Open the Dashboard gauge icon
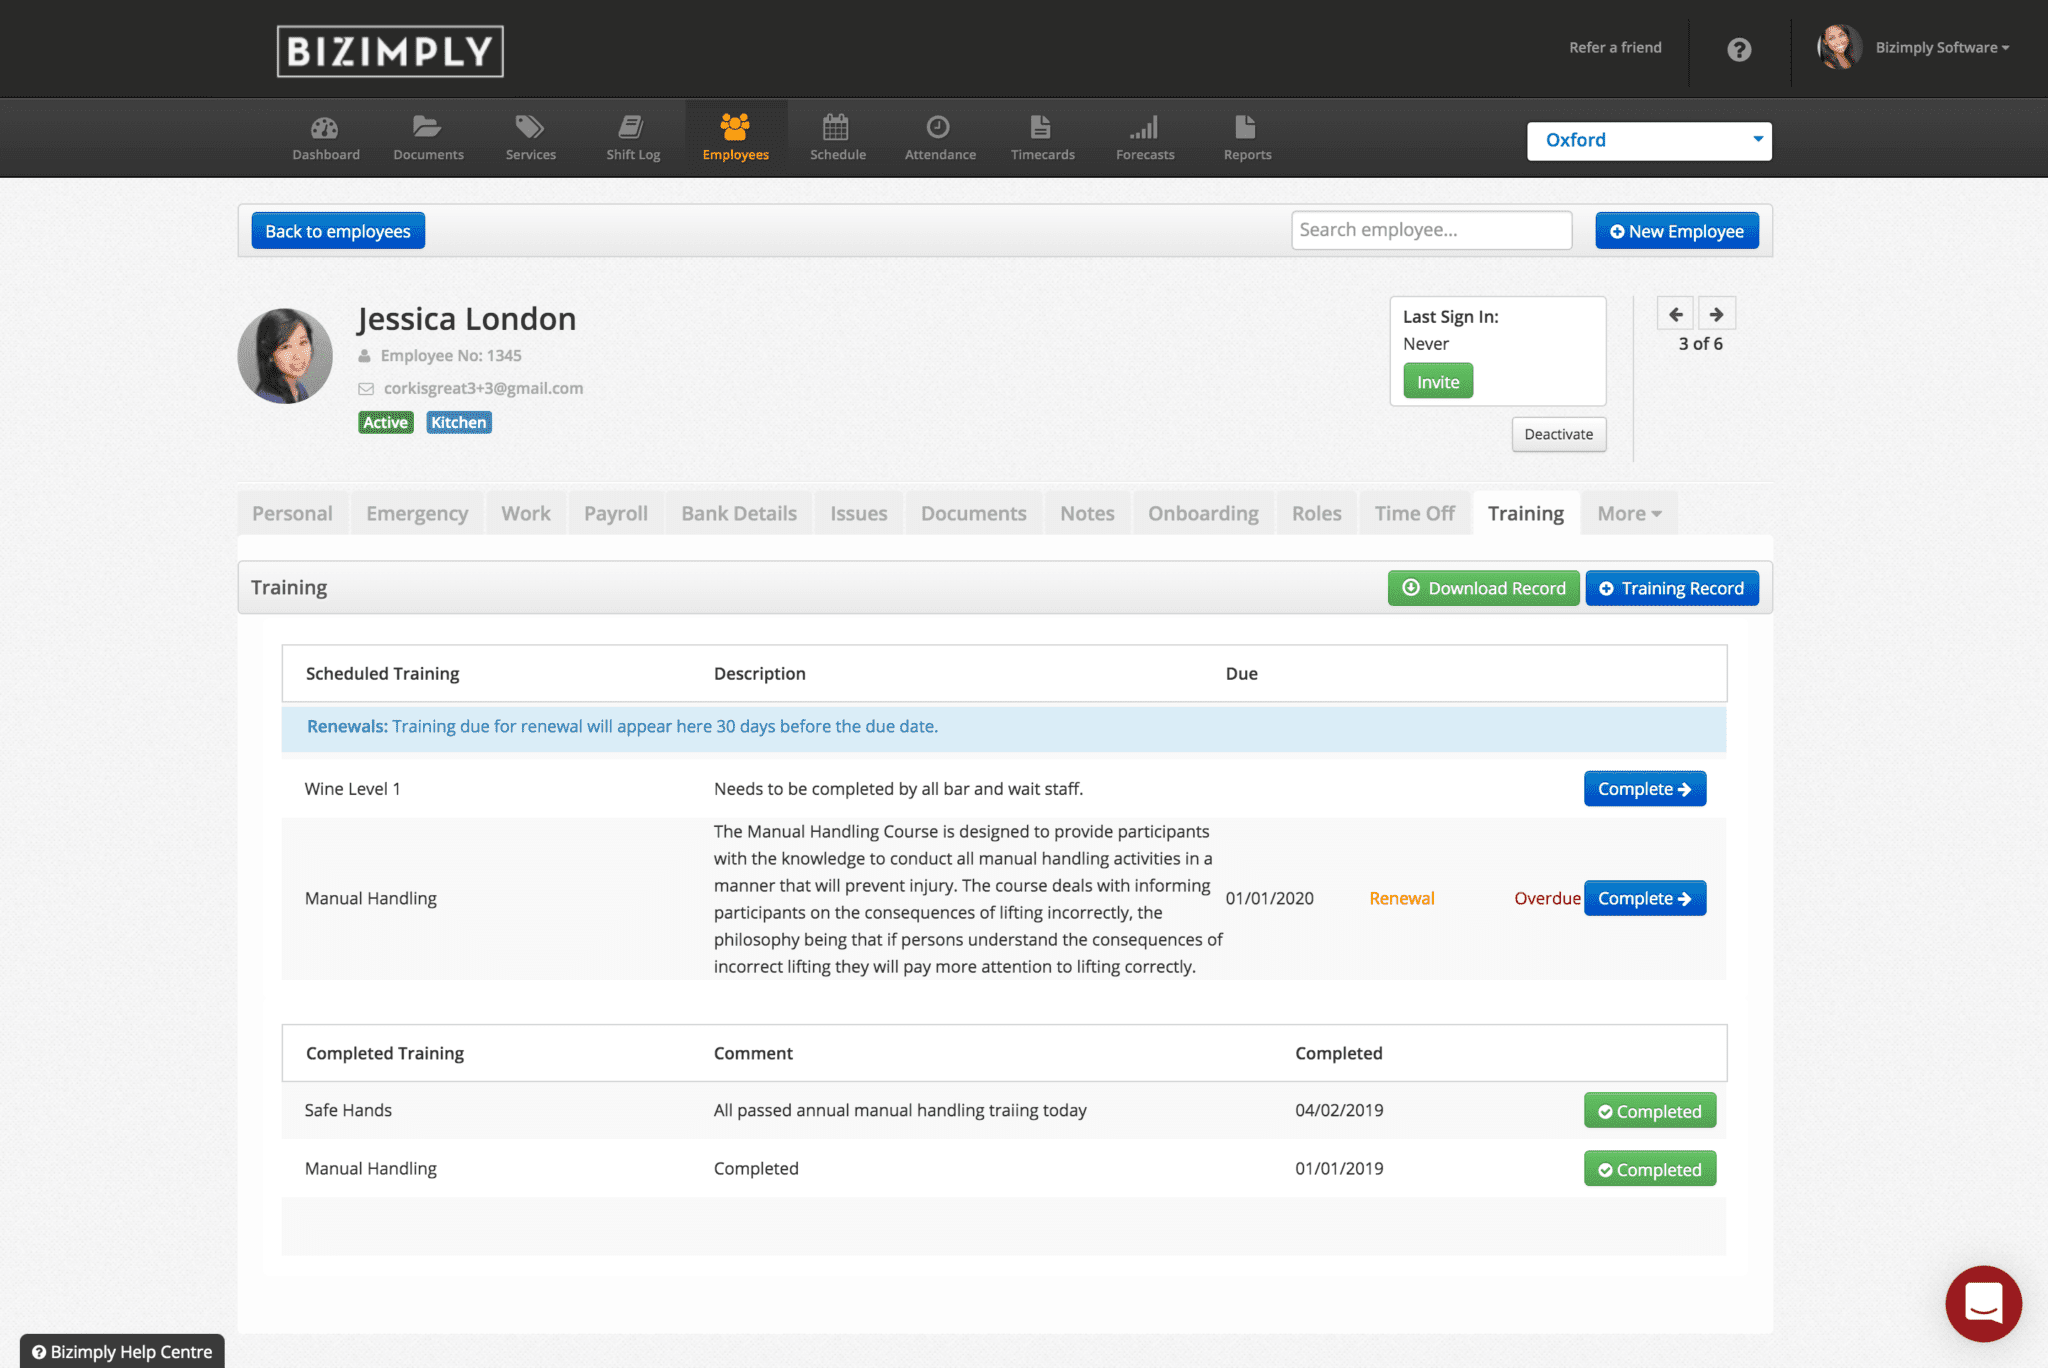 325,128
